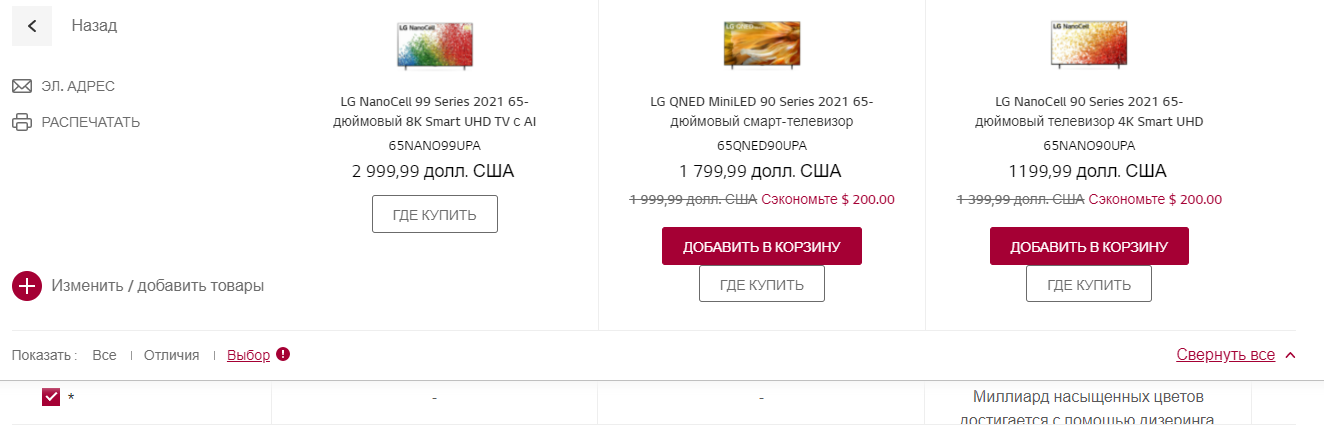Click the email envelope icon
The height and width of the screenshot is (446, 1324).
(22, 86)
